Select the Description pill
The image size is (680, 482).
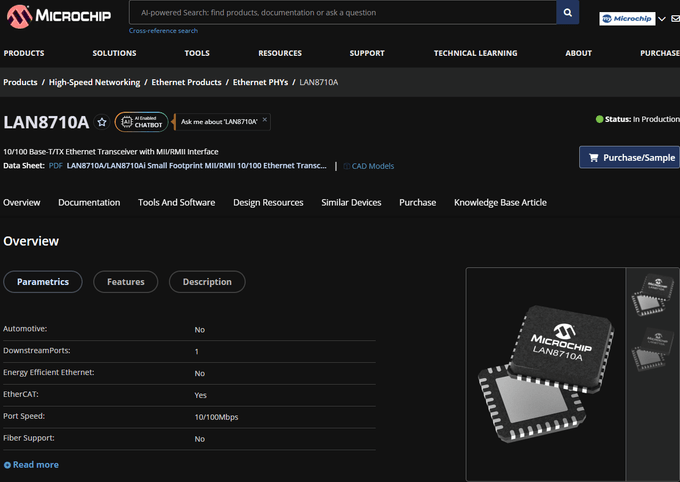[x=207, y=282]
